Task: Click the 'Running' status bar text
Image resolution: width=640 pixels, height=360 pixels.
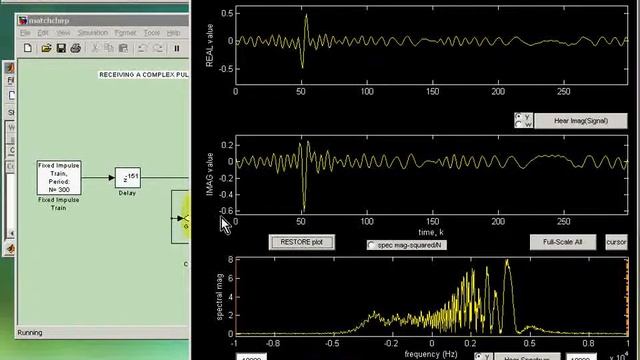Action: point(30,333)
